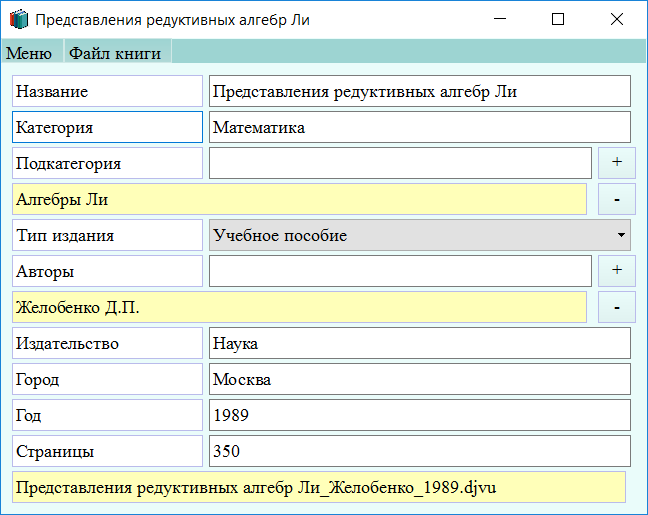Click the Город field containing Москва

point(420,379)
